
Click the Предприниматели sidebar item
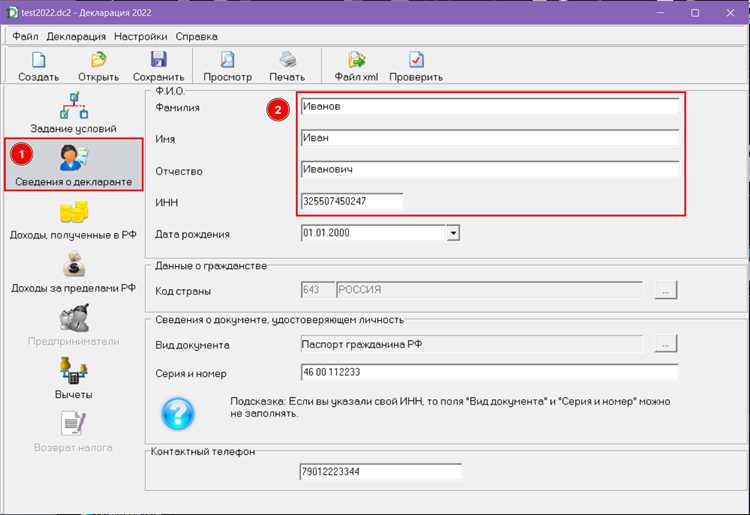(x=73, y=326)
